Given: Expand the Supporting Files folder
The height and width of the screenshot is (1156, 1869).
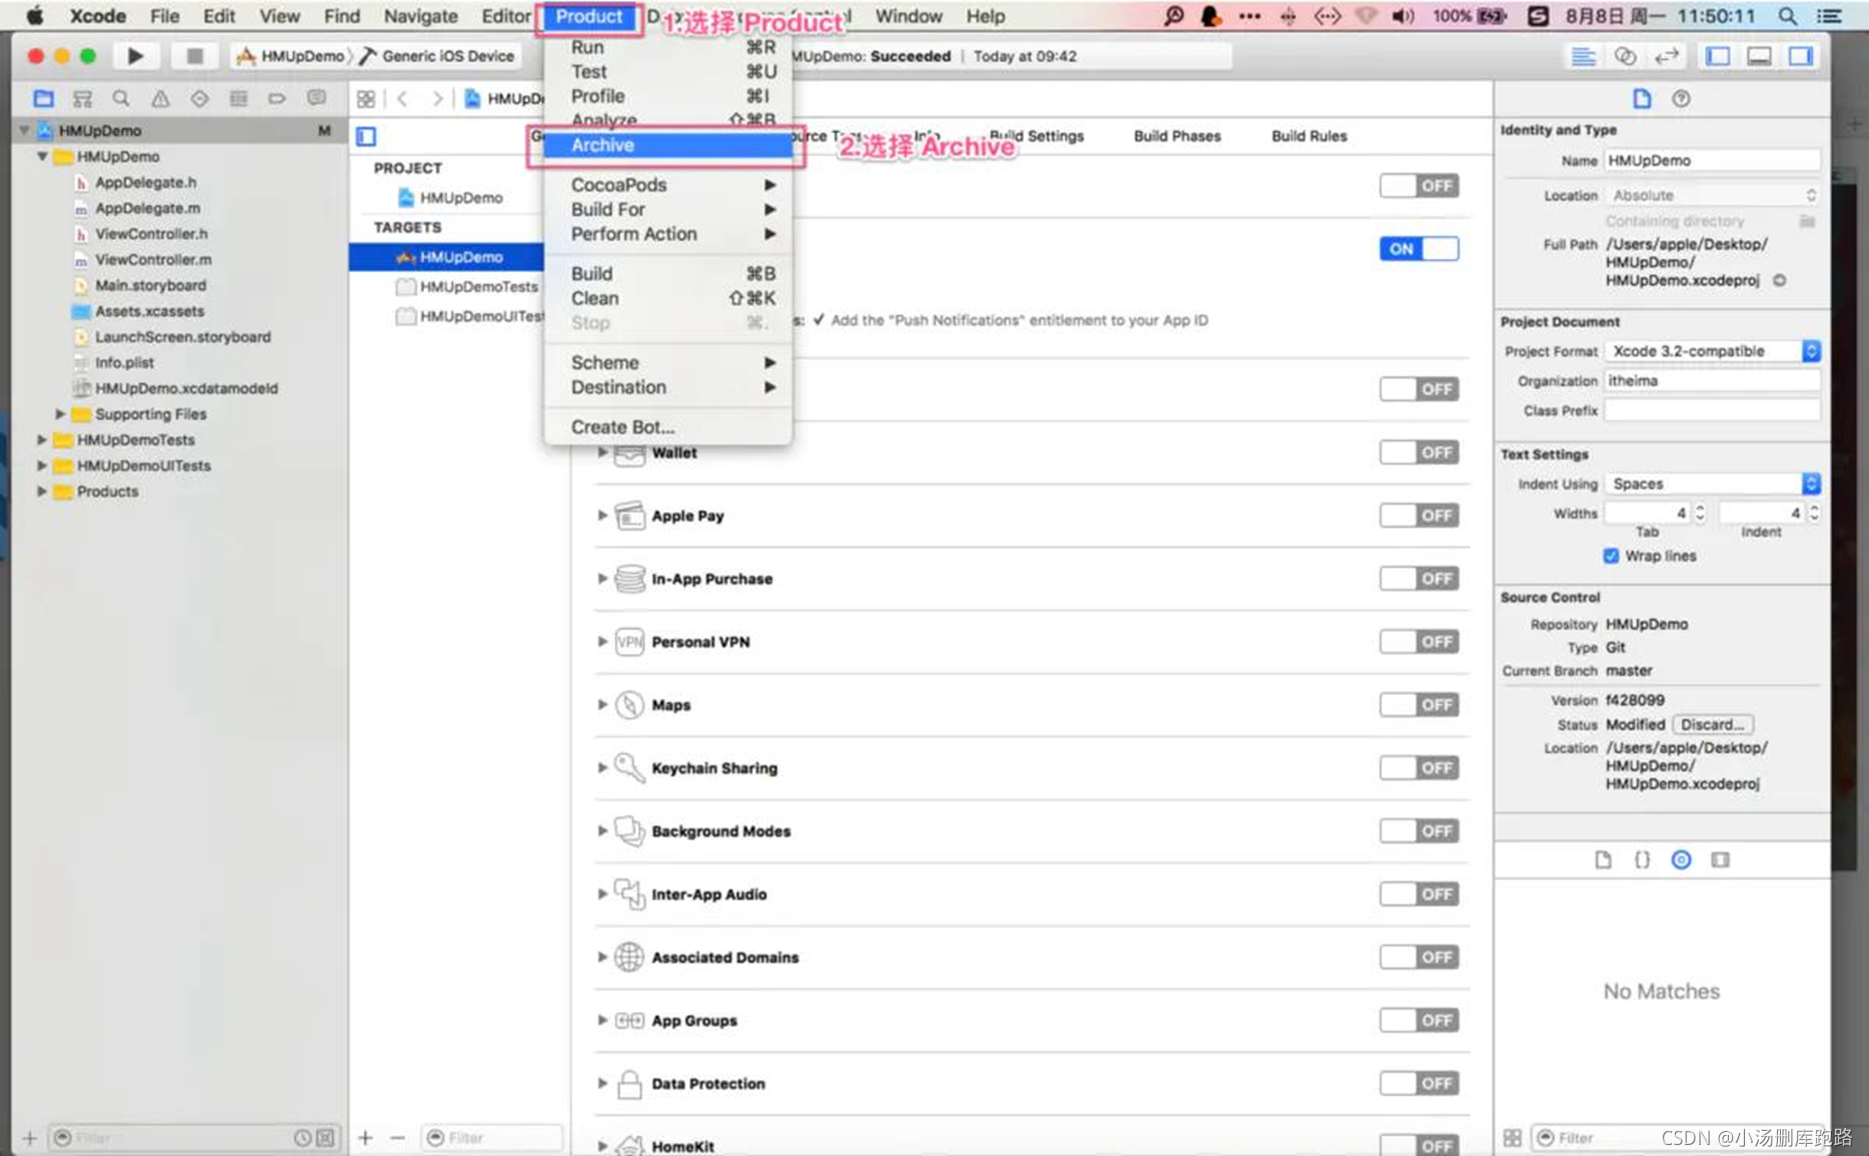Looking at the screenshot, I should tap(60, 414).
